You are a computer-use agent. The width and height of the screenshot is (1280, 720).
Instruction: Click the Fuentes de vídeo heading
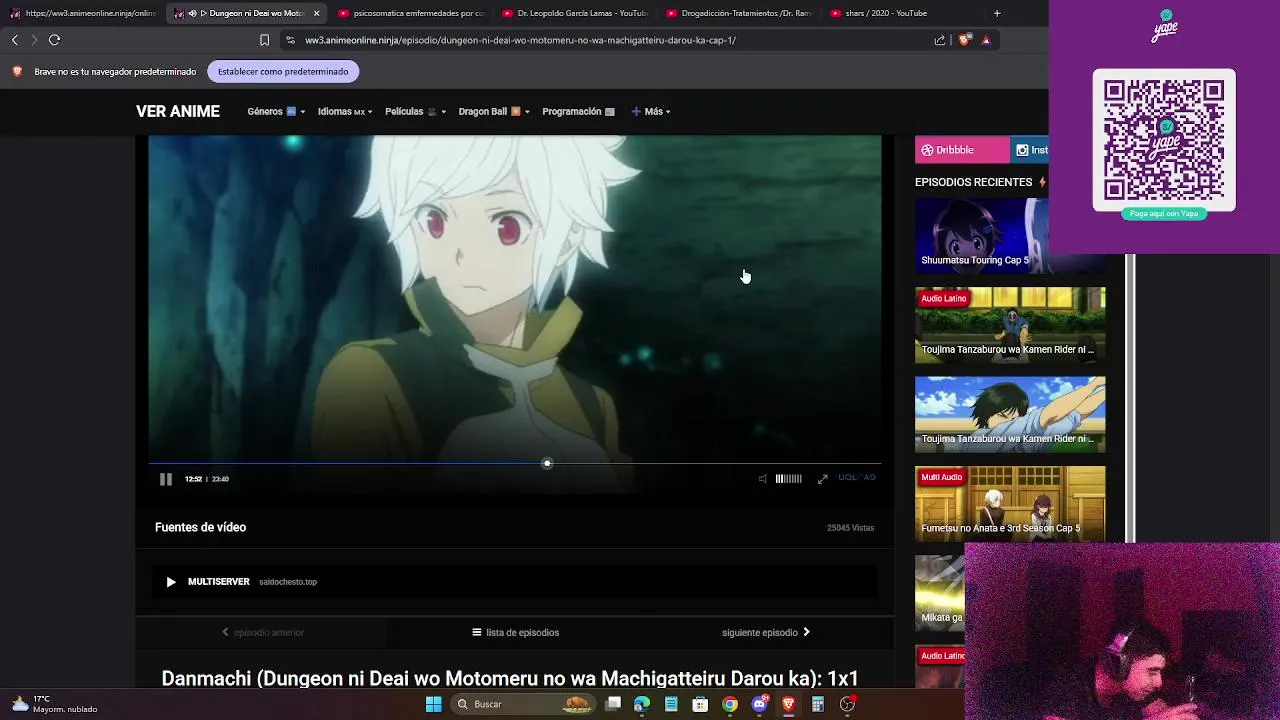pos(200,527)
